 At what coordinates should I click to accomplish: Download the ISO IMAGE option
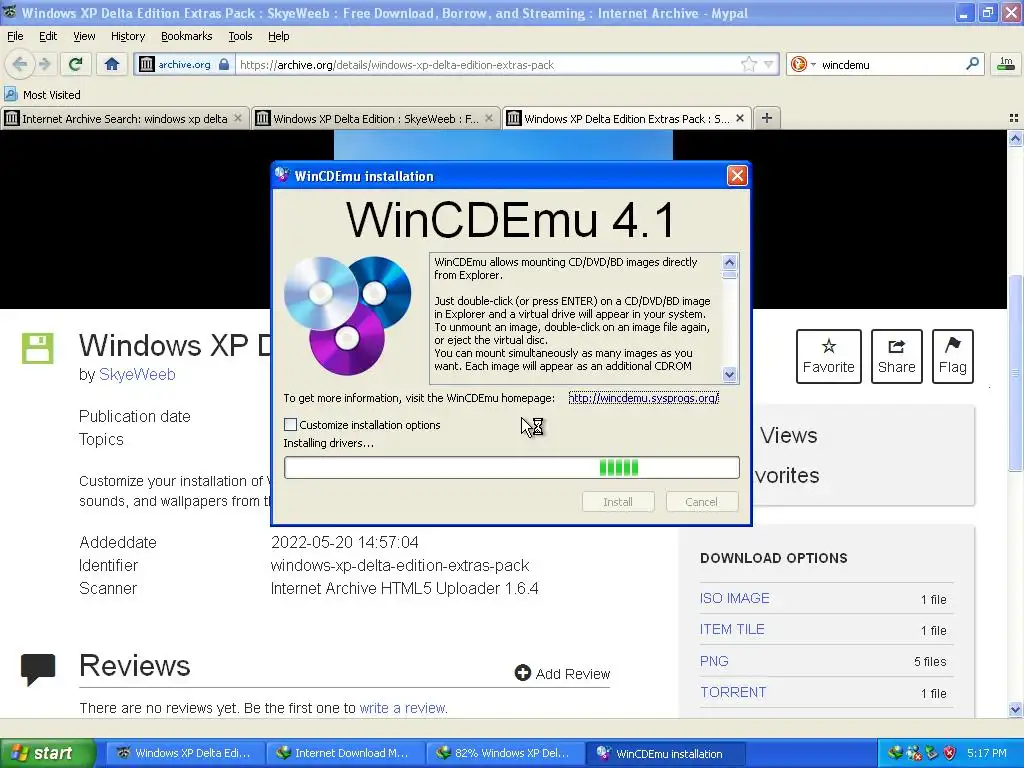(x=735, y=598)
